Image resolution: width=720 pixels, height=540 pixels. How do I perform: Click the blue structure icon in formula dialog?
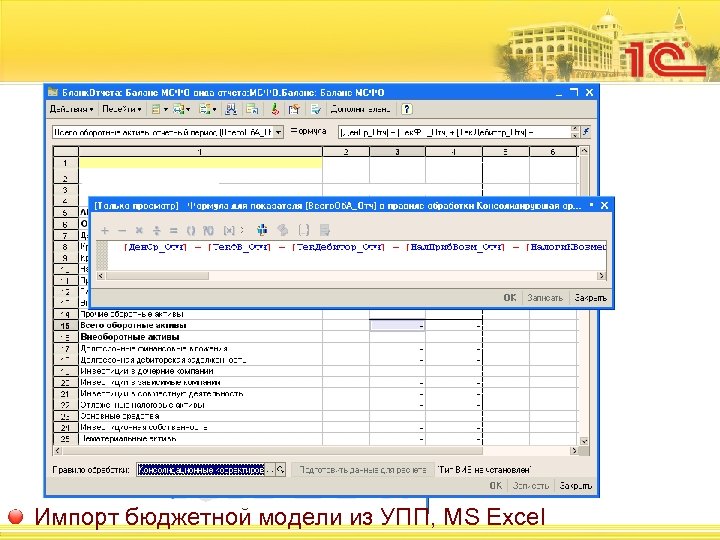tap(262, 230)
